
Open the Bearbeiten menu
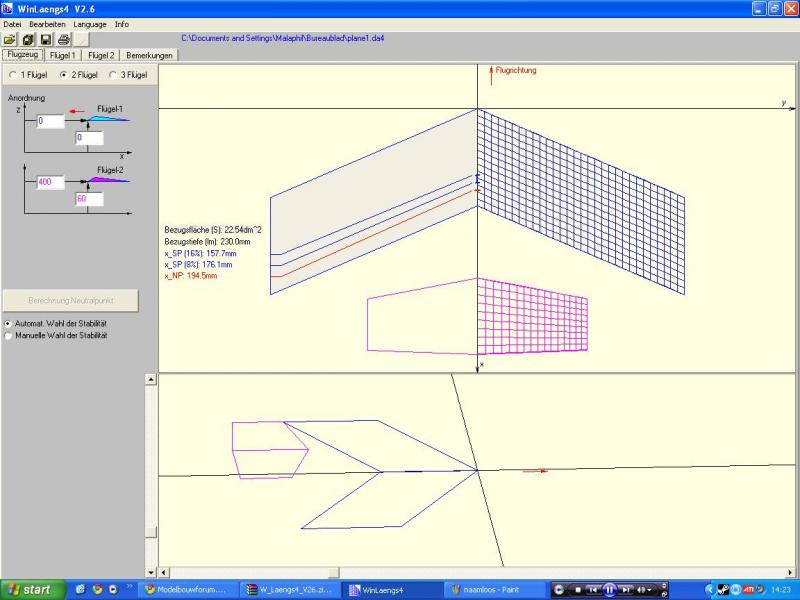47,24
